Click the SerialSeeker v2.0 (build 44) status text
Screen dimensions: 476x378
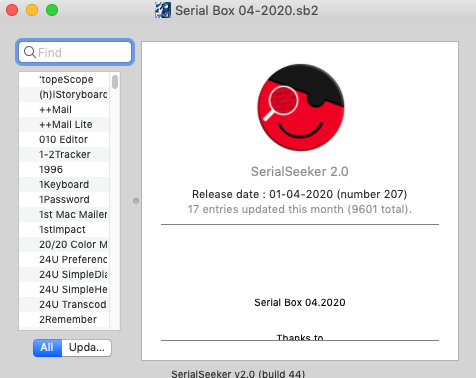[x=238, y=374]
